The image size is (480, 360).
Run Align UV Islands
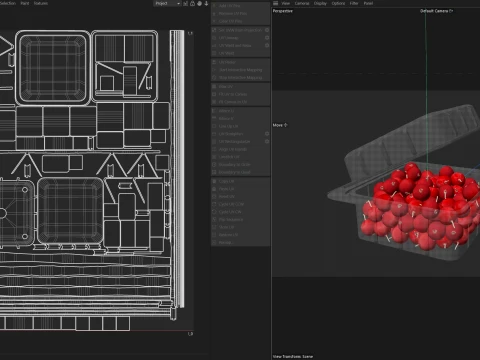tap(240, 149)
